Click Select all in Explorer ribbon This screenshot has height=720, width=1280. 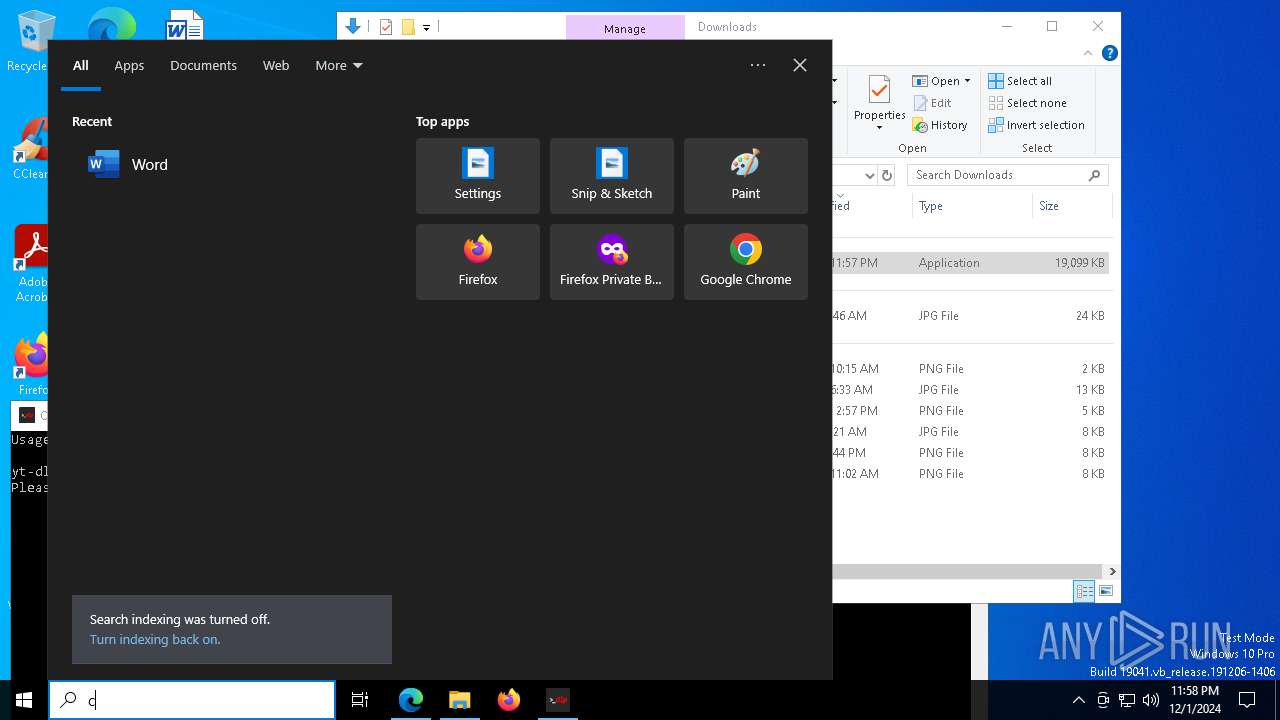[x=1020, y=81]
